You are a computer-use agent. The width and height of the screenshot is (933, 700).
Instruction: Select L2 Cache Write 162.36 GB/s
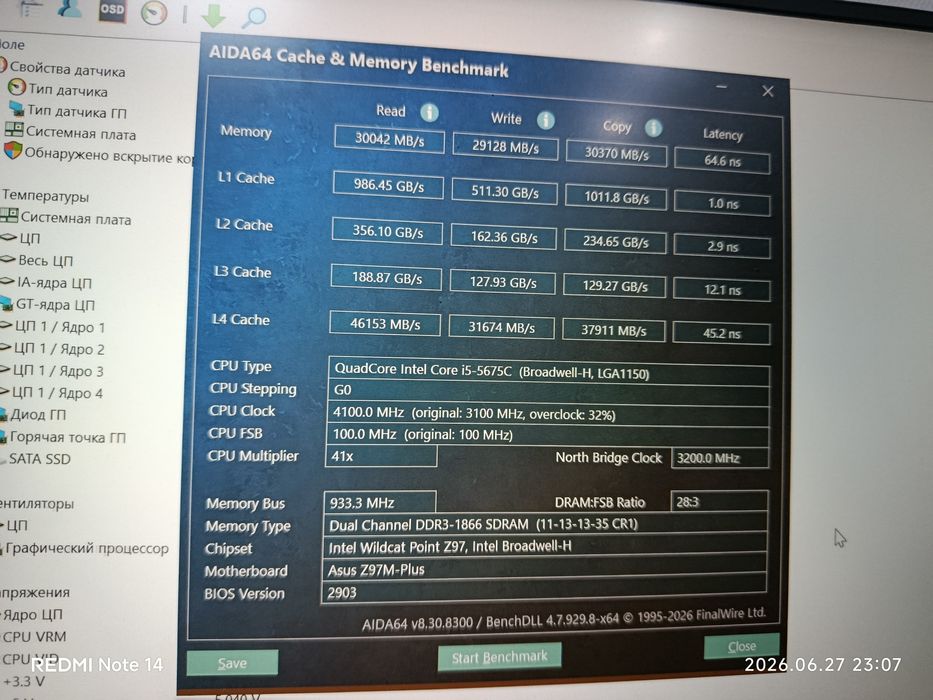click(504, 238)
